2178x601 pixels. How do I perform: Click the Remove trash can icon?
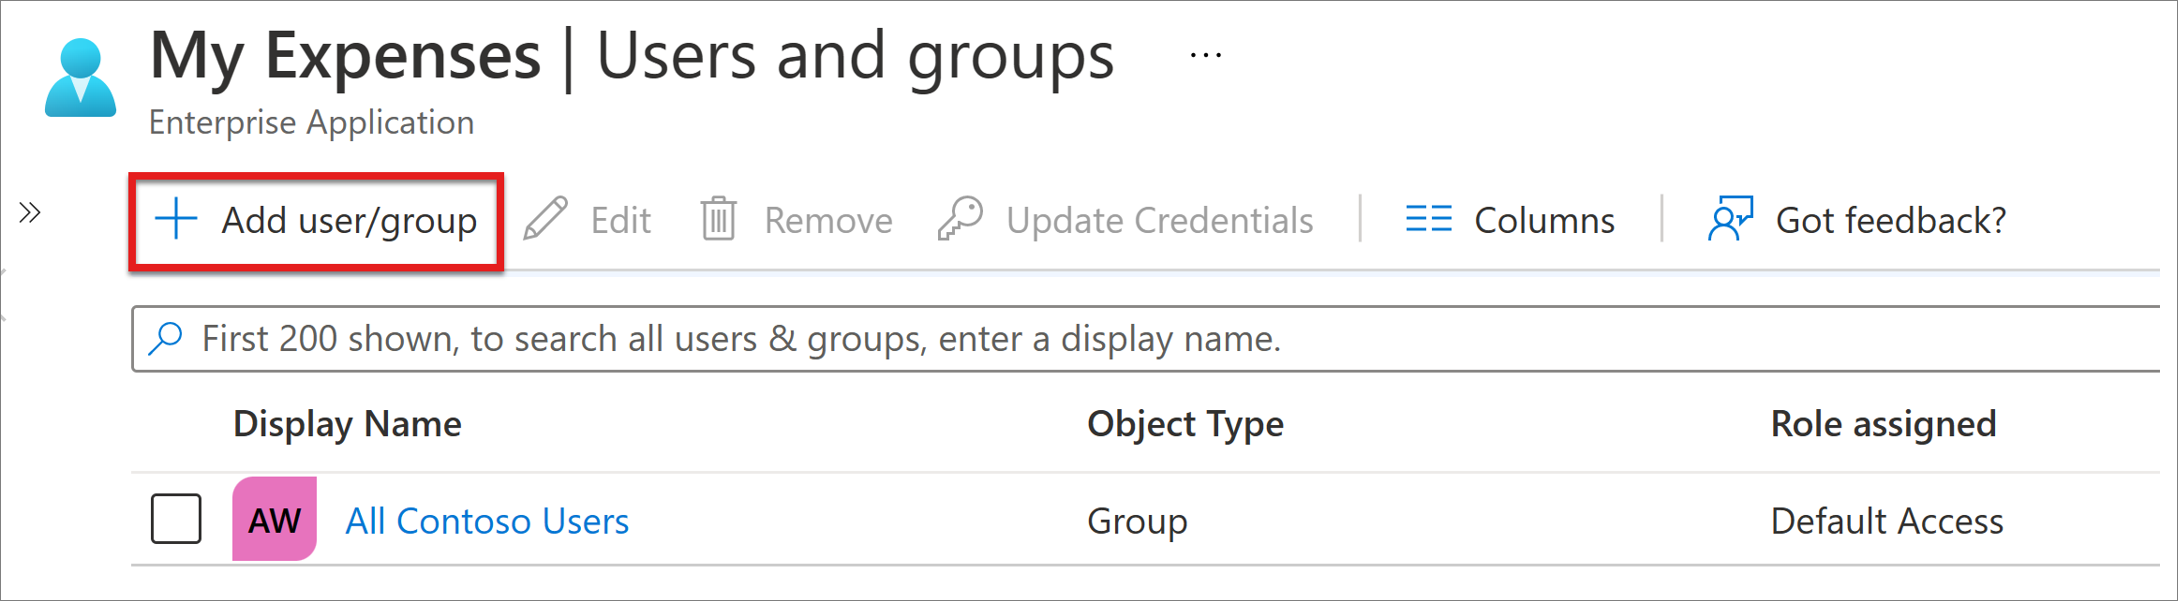(718, 219)
